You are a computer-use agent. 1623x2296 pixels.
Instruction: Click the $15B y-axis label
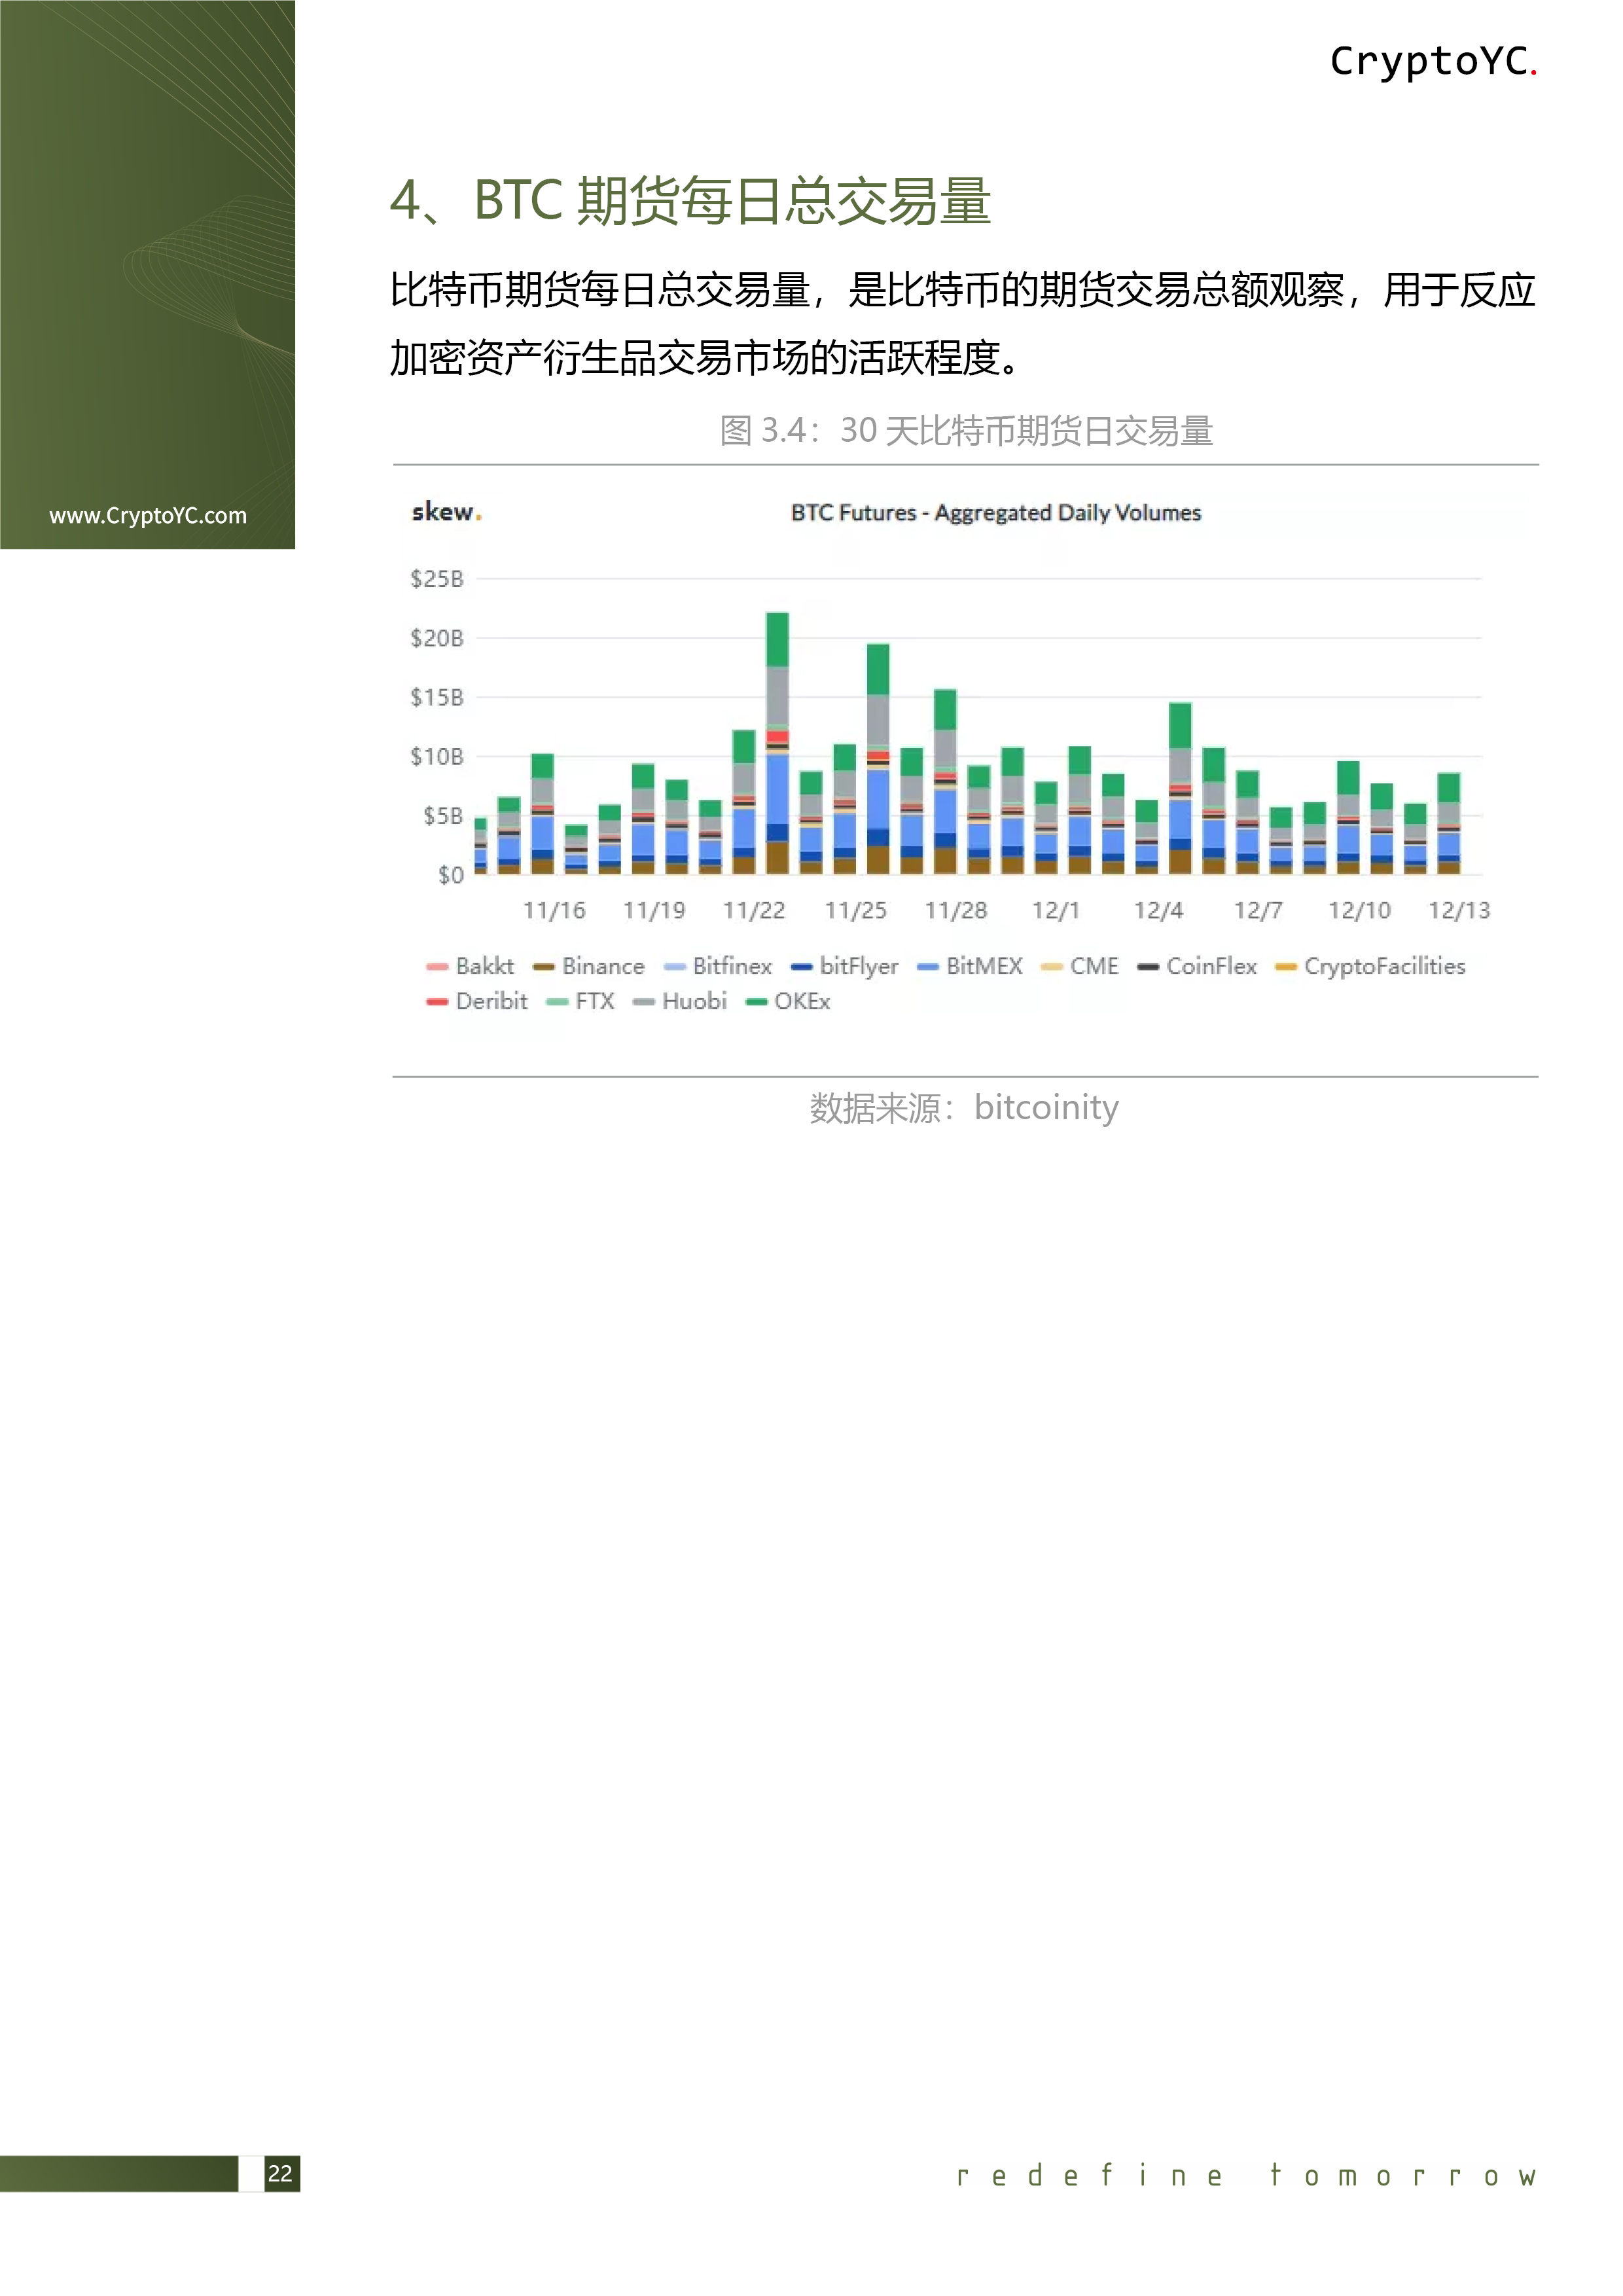click(437, 697)
